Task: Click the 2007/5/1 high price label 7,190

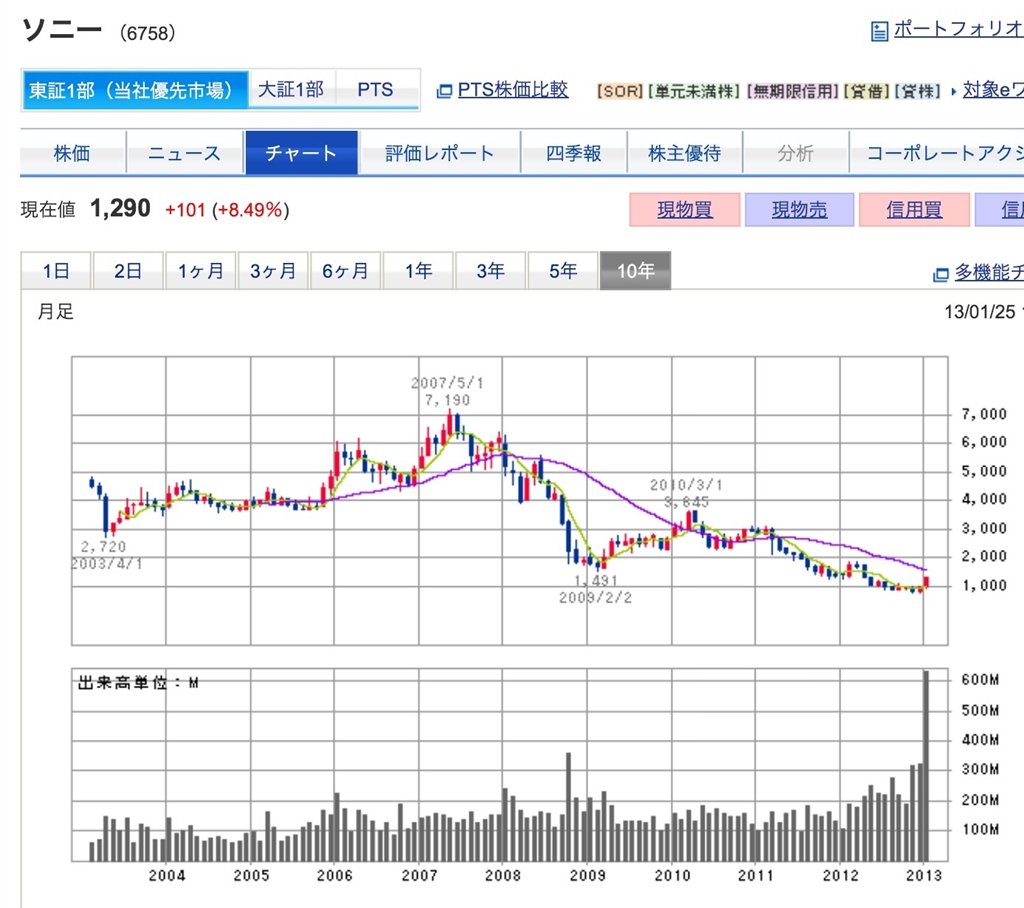Action: tap(447, 400)
